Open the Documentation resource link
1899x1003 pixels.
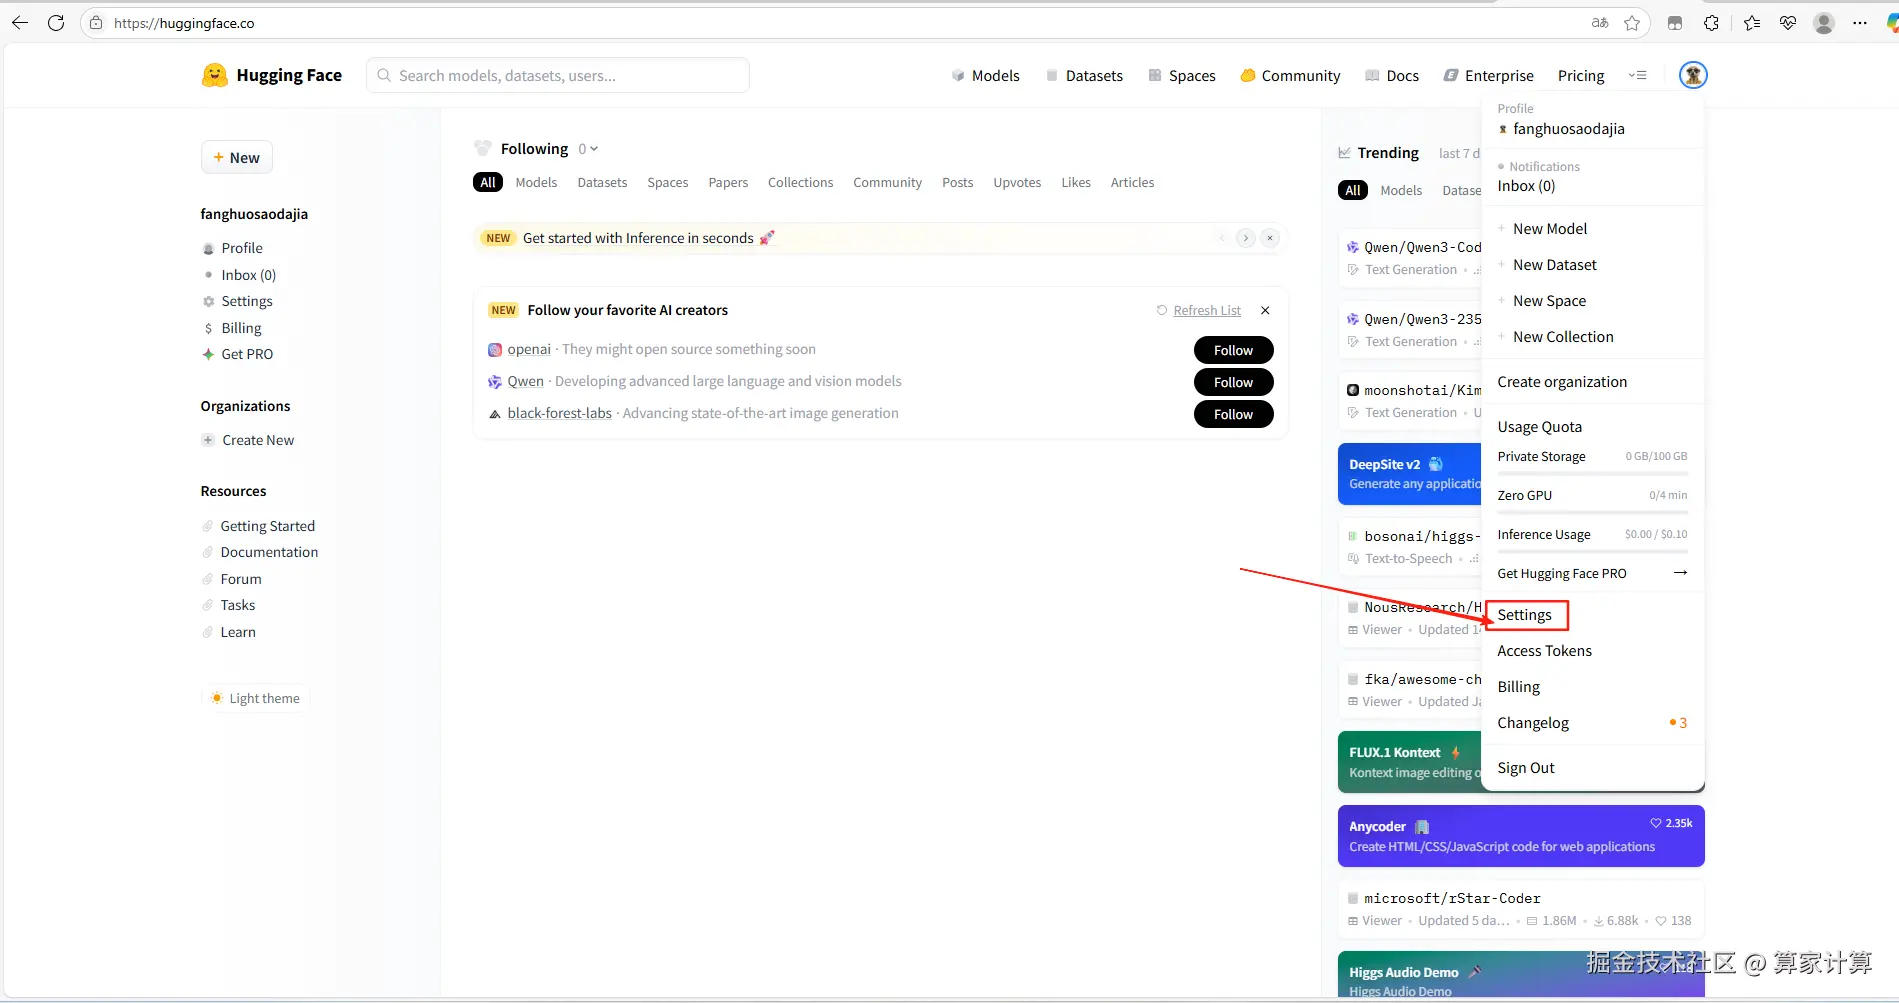[269, 552]
